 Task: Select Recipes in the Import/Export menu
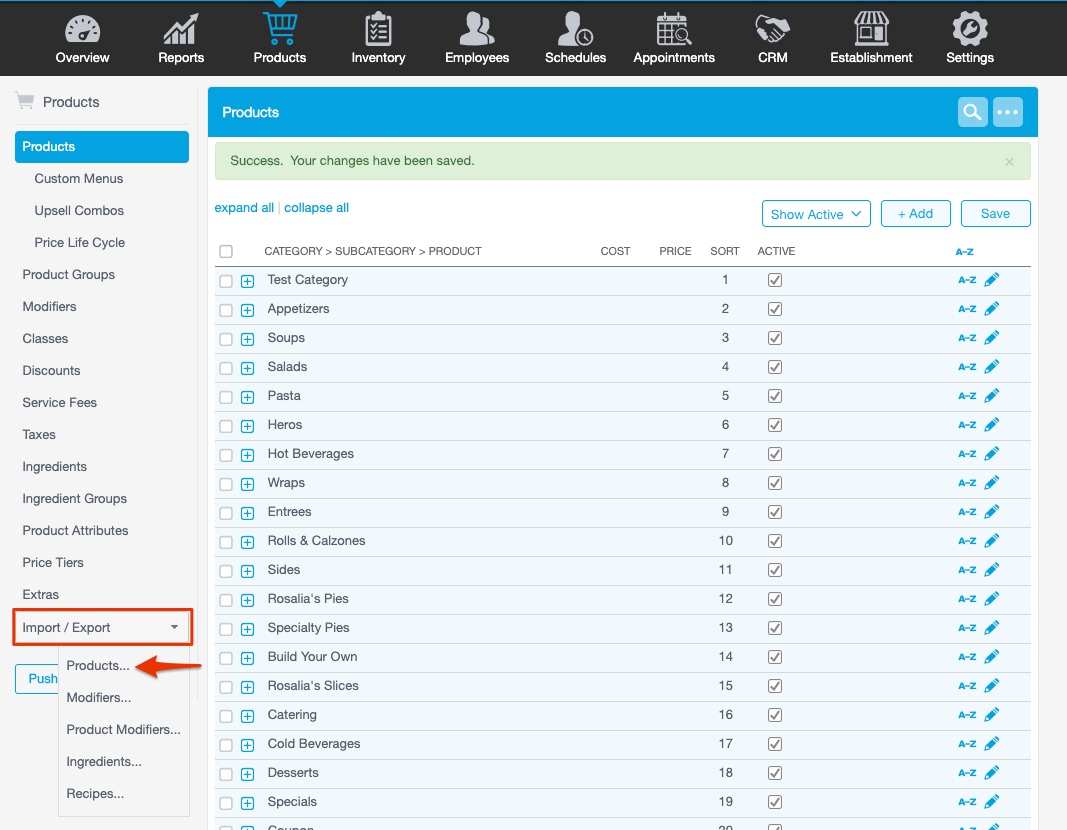[x=95, y=793]
